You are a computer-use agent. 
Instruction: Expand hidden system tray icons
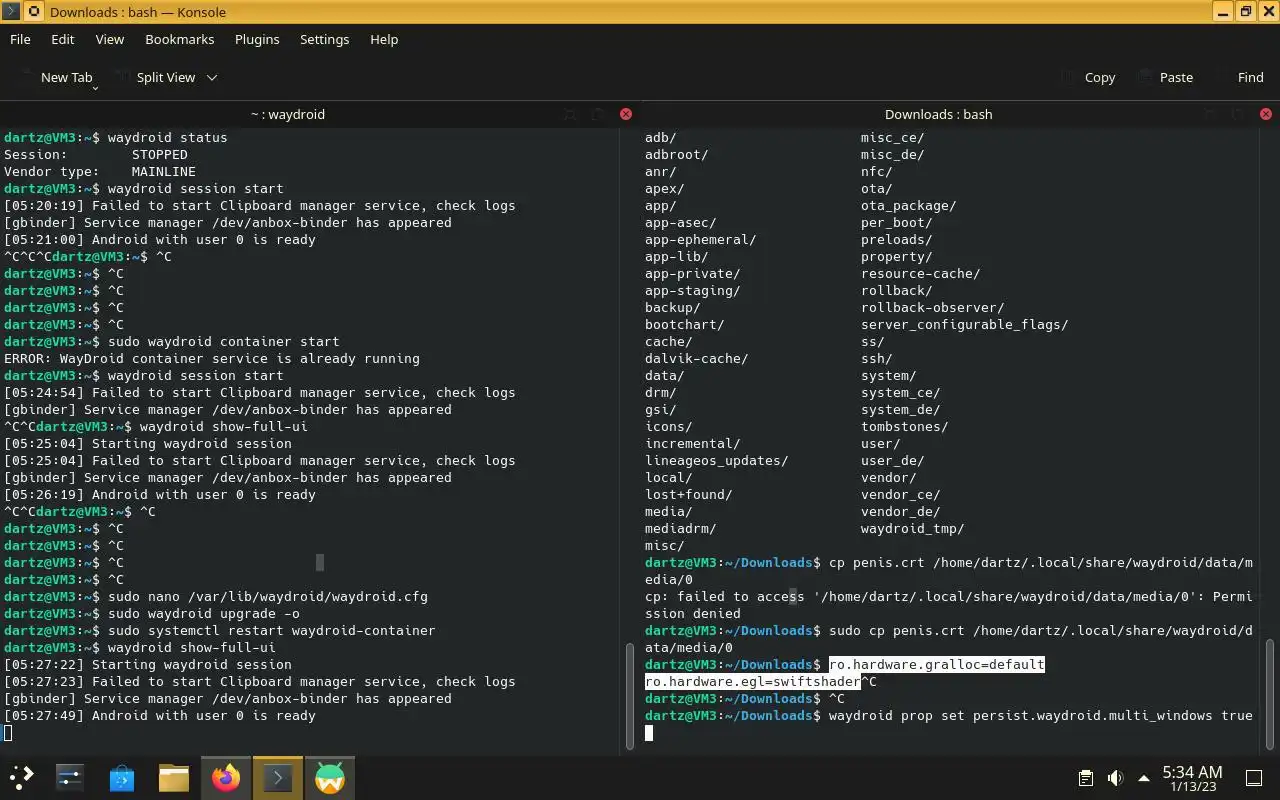click(1144, 778)
